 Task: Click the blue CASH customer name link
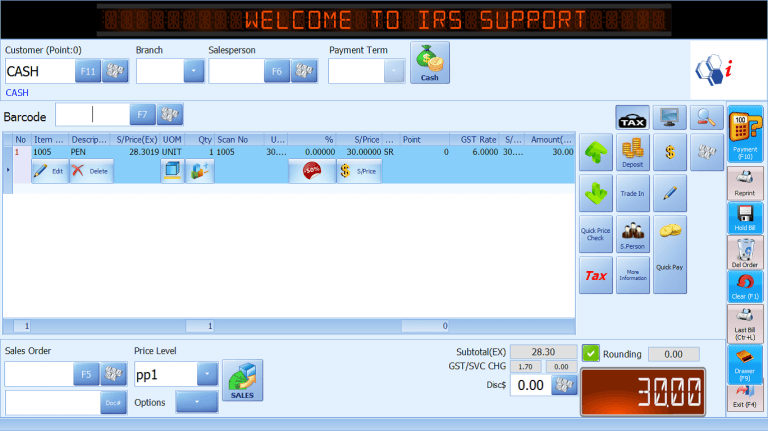click(17, 93)
